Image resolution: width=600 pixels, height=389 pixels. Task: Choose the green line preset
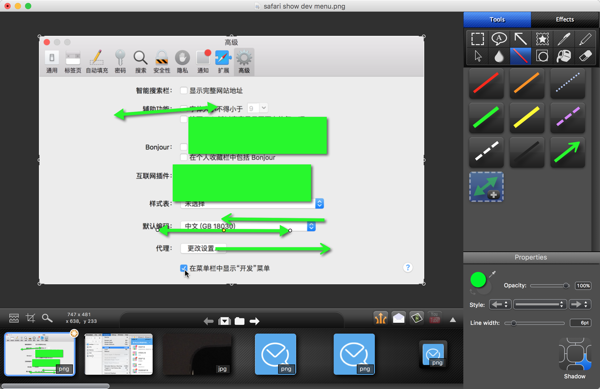pos(486,117)
